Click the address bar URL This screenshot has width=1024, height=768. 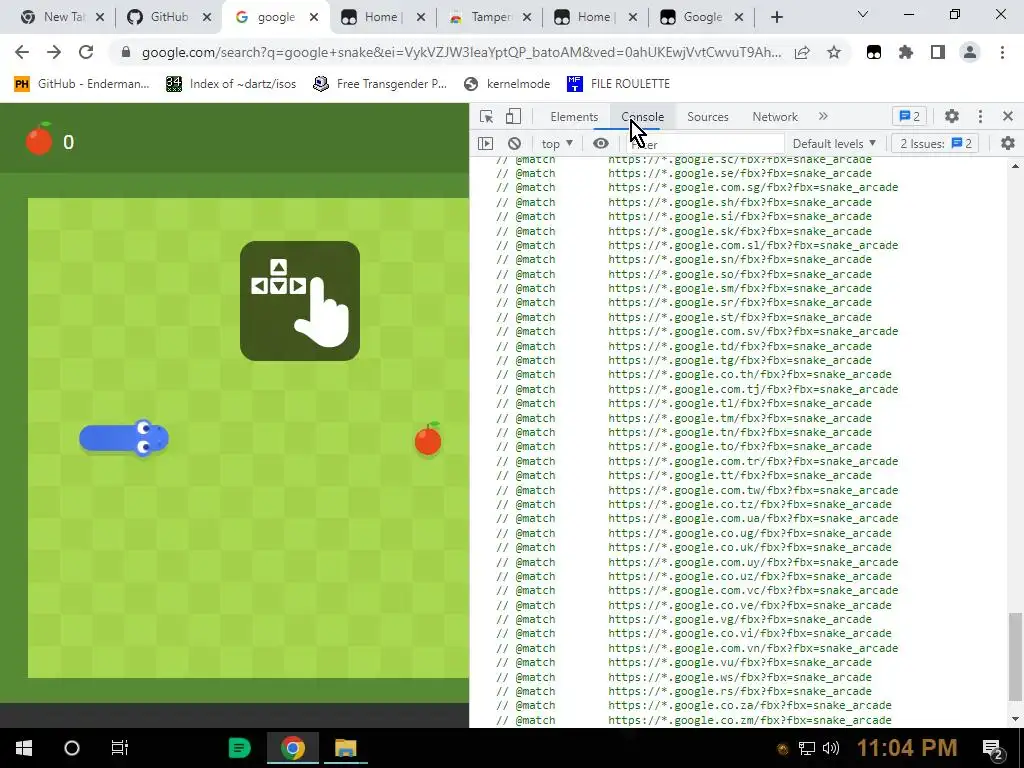(x=461, y=52)
